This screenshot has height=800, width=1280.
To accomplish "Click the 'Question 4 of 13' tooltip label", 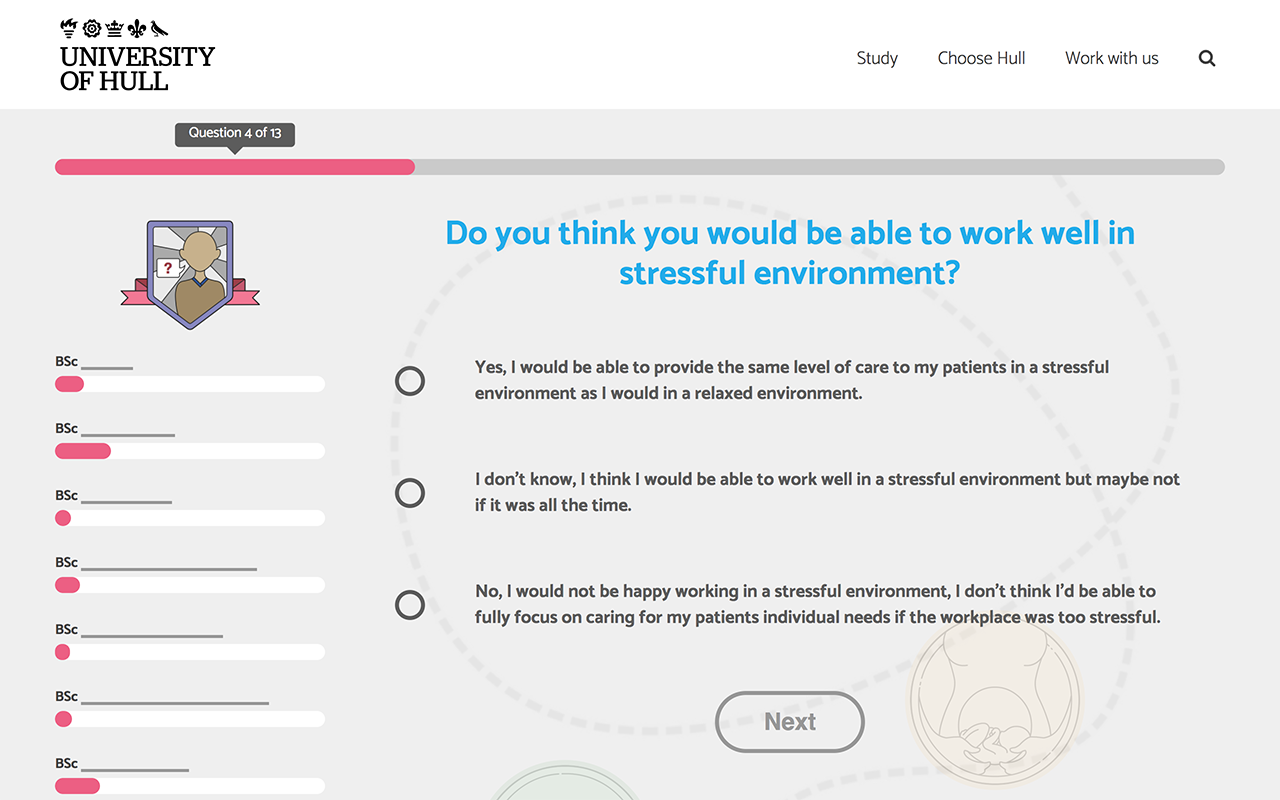I will (234, 132).
